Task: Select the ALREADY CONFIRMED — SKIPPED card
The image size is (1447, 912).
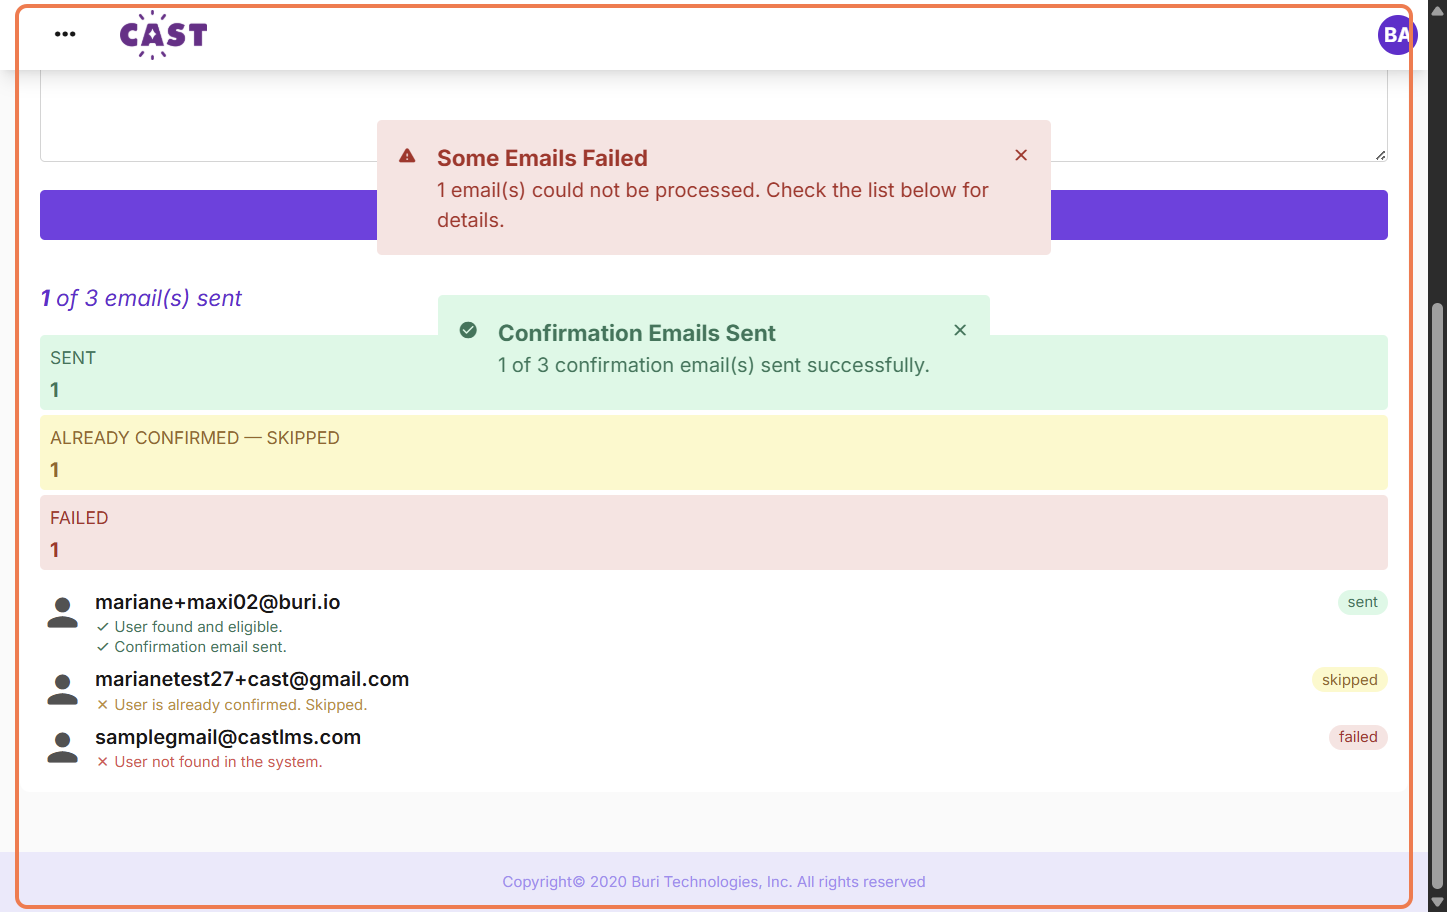Action: pos(714,452)
